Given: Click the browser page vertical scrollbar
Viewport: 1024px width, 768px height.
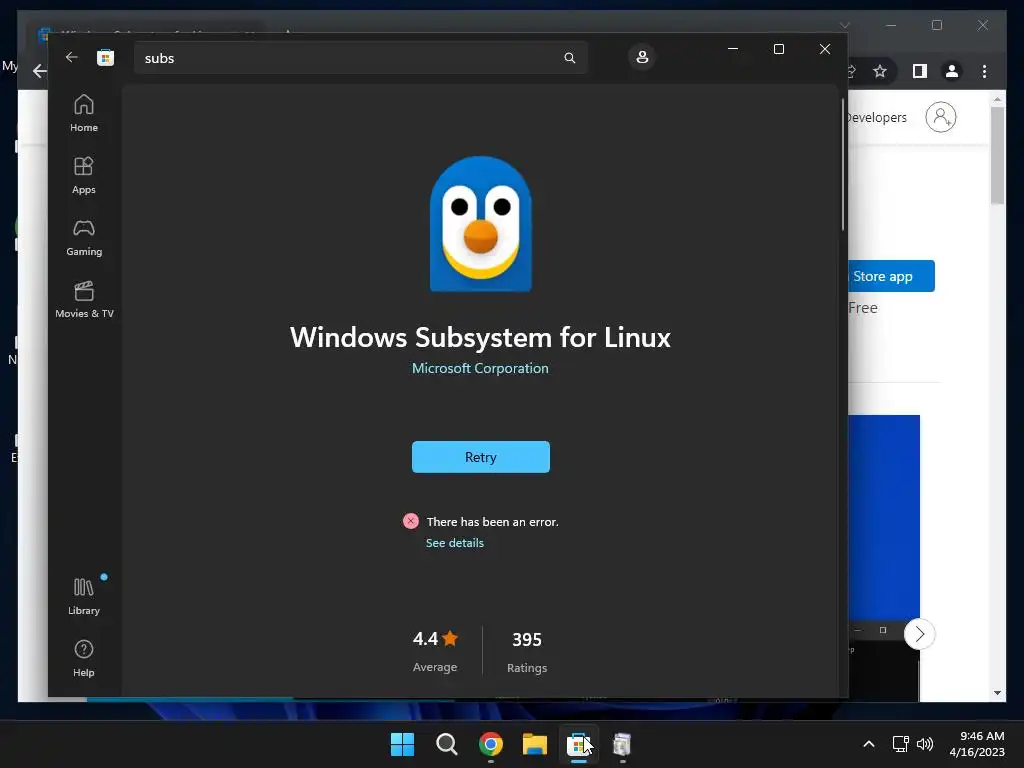Looking at the screenshot, I should point(997,155).
